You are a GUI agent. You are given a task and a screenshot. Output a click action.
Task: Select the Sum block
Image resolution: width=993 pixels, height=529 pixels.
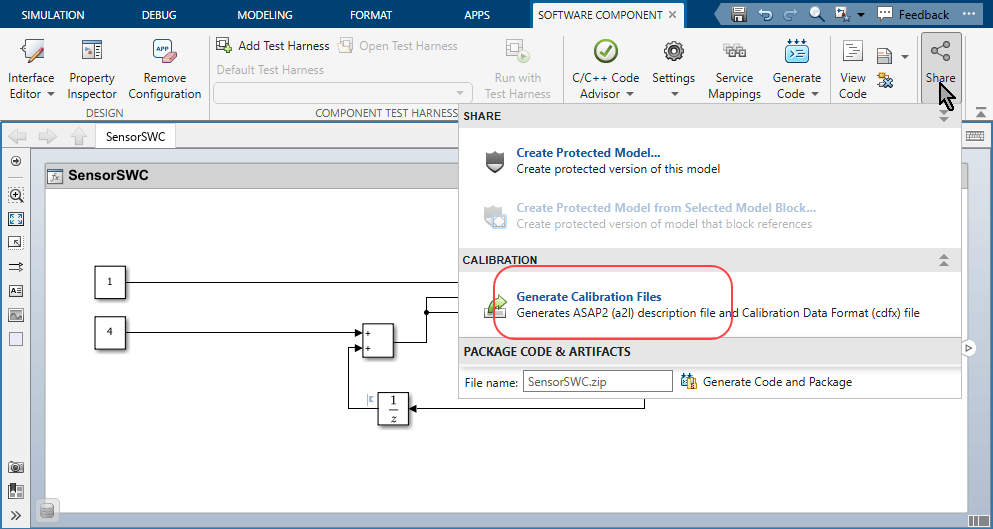pyautogui.click(x=377, y=341)
